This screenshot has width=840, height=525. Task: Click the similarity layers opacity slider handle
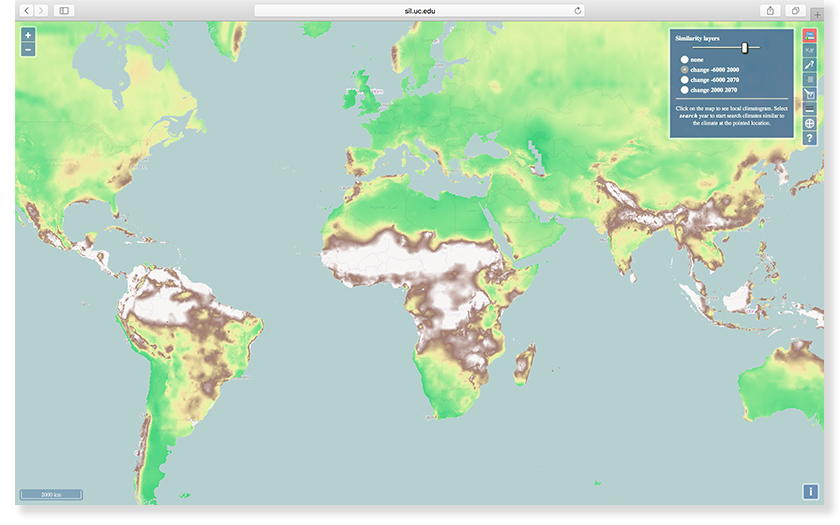[744, 47]
